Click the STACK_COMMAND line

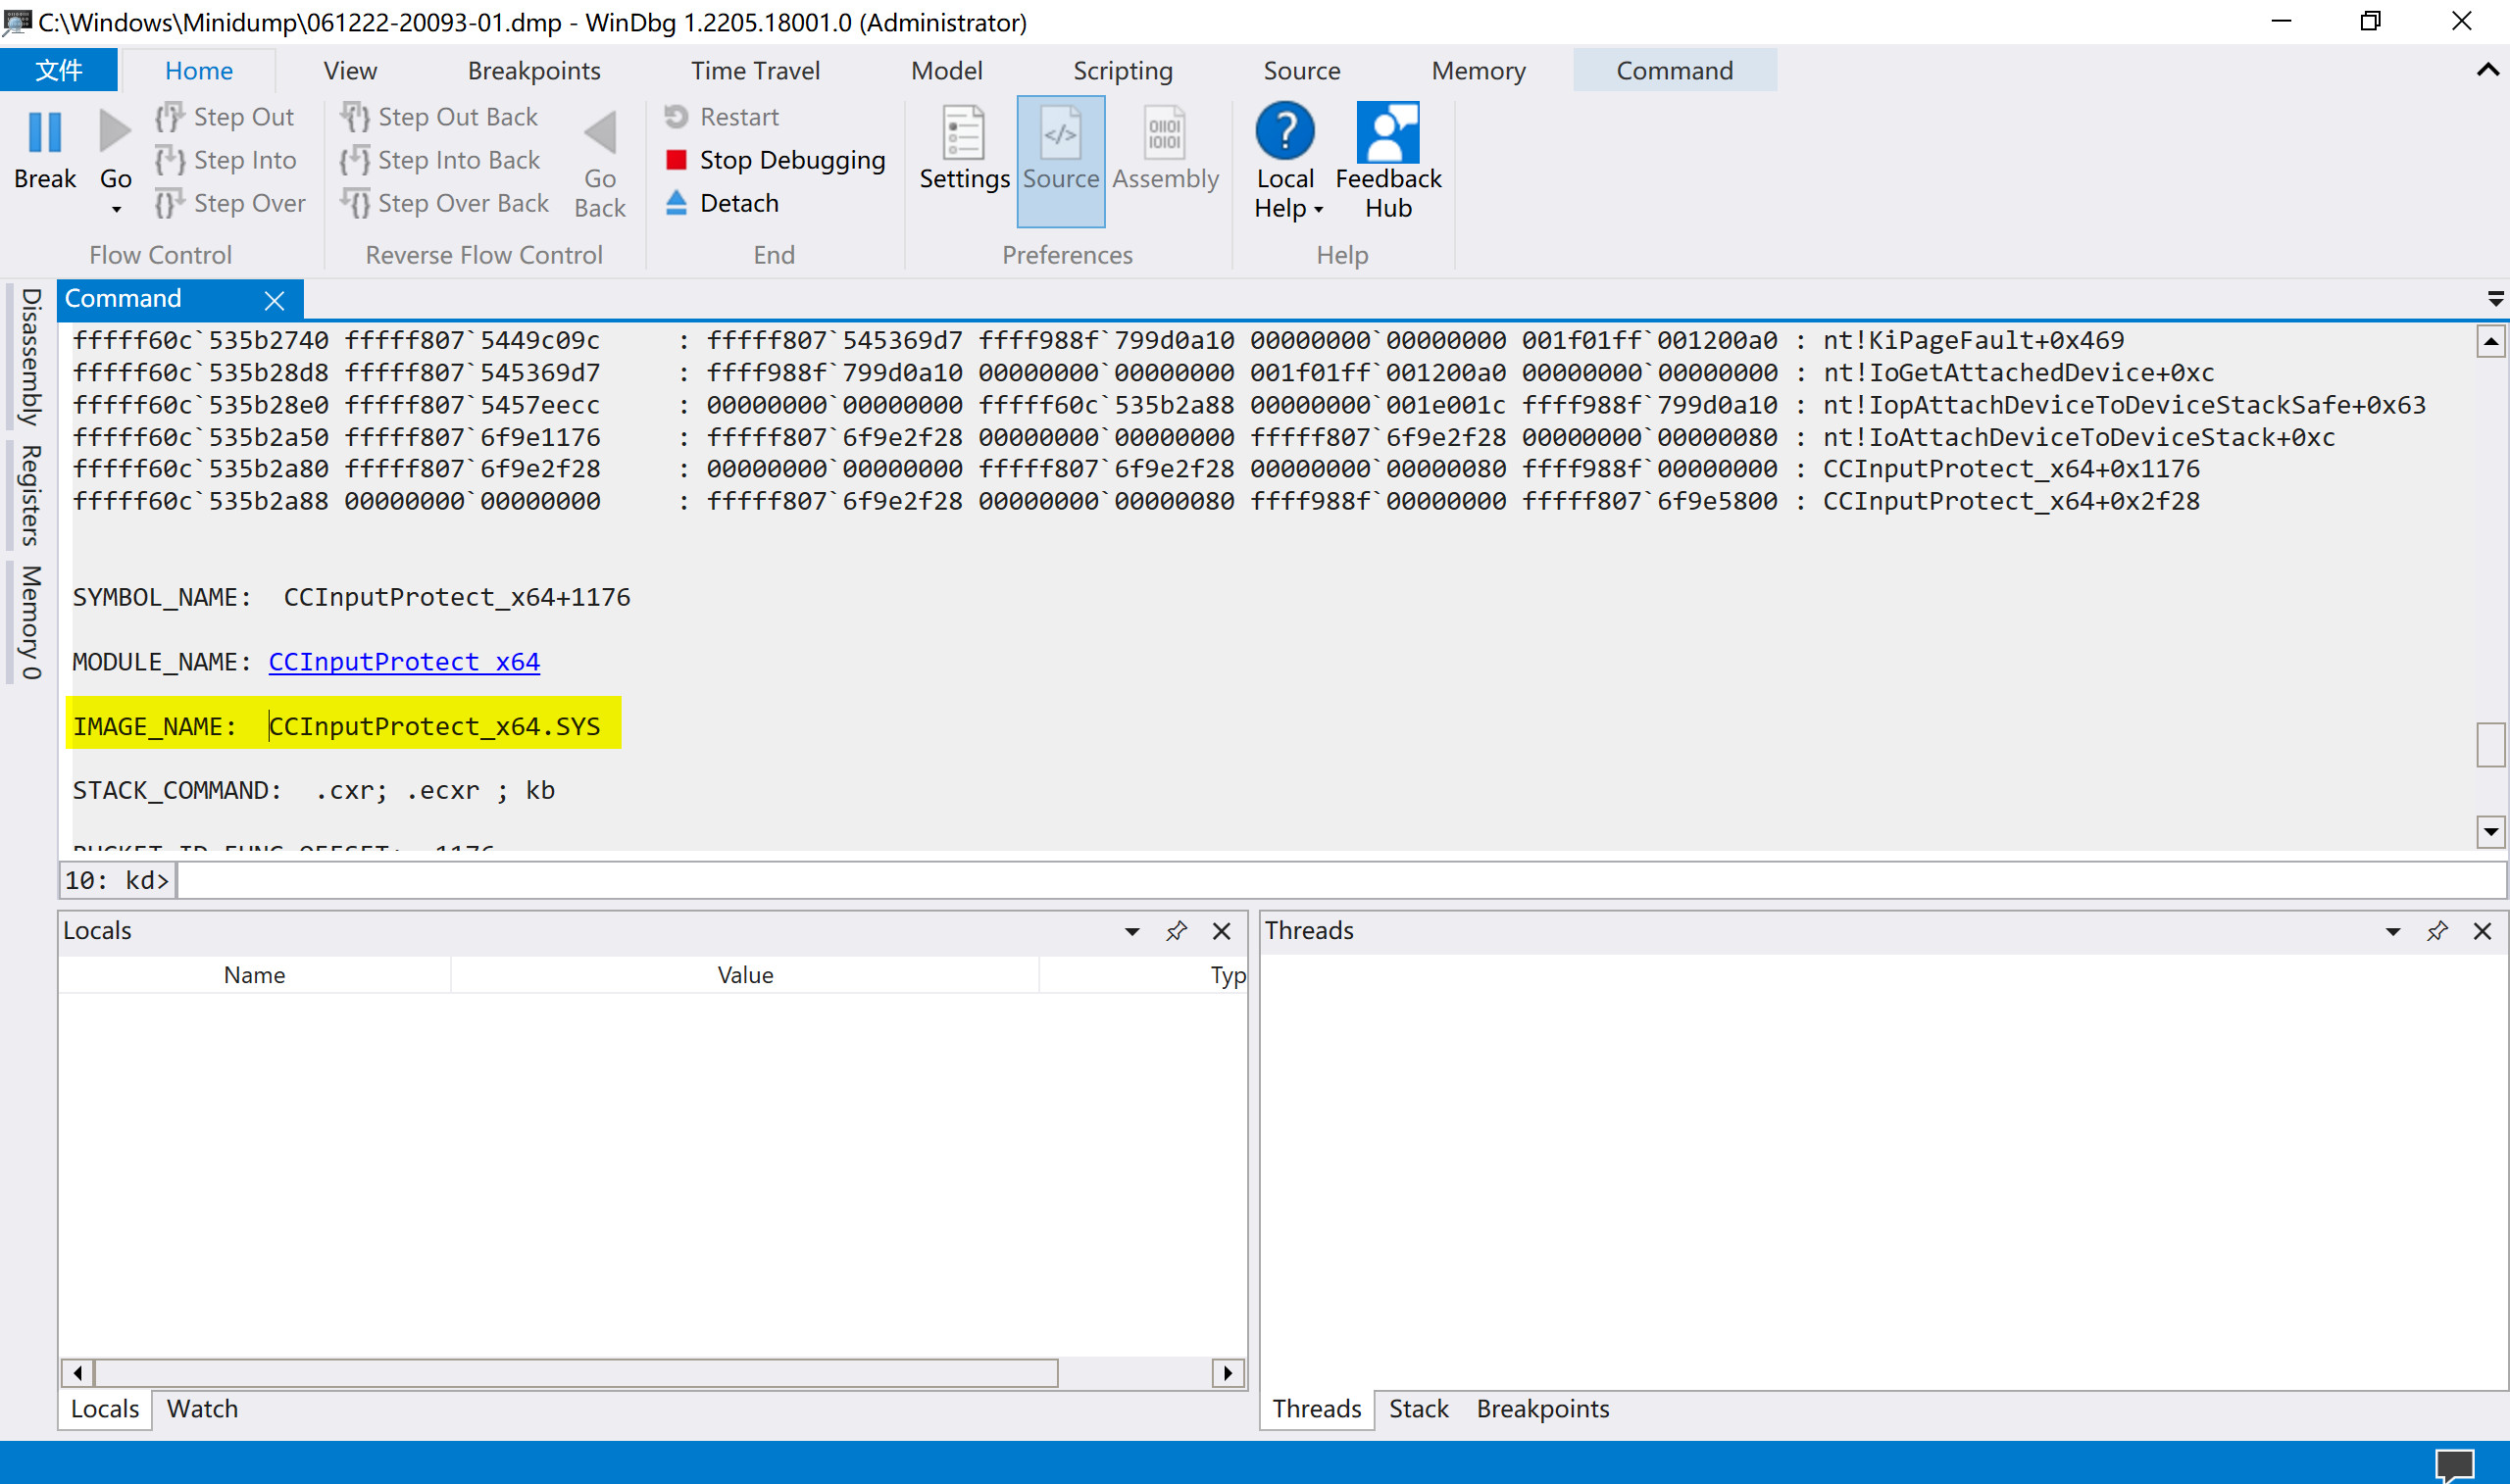coord(313,790)
